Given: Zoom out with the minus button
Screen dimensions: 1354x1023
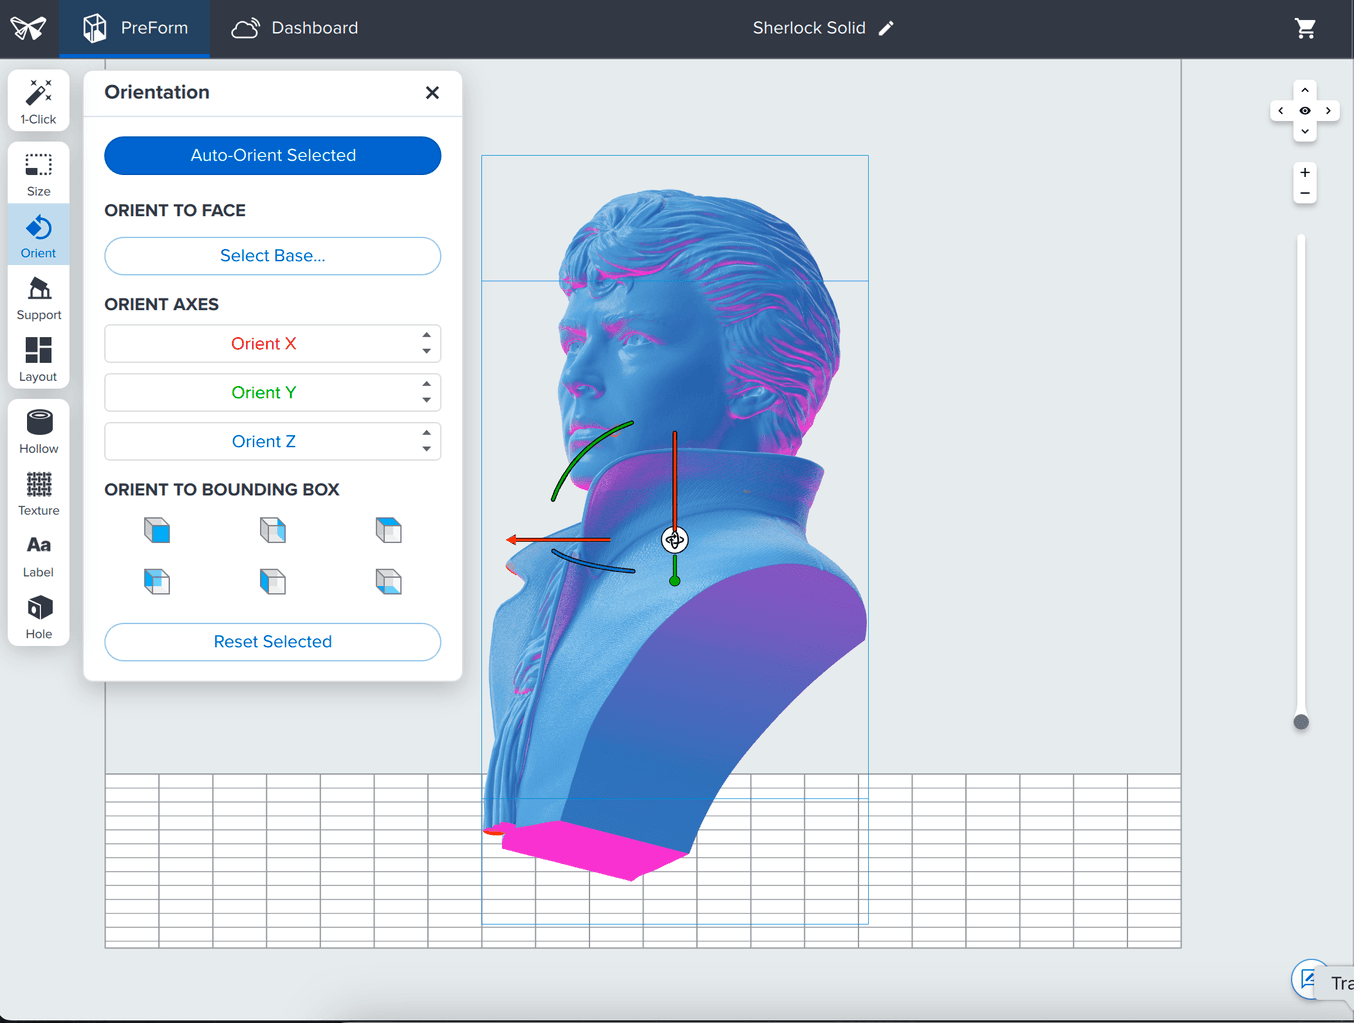Looking at the screenshot, I should coord(1305,194).
